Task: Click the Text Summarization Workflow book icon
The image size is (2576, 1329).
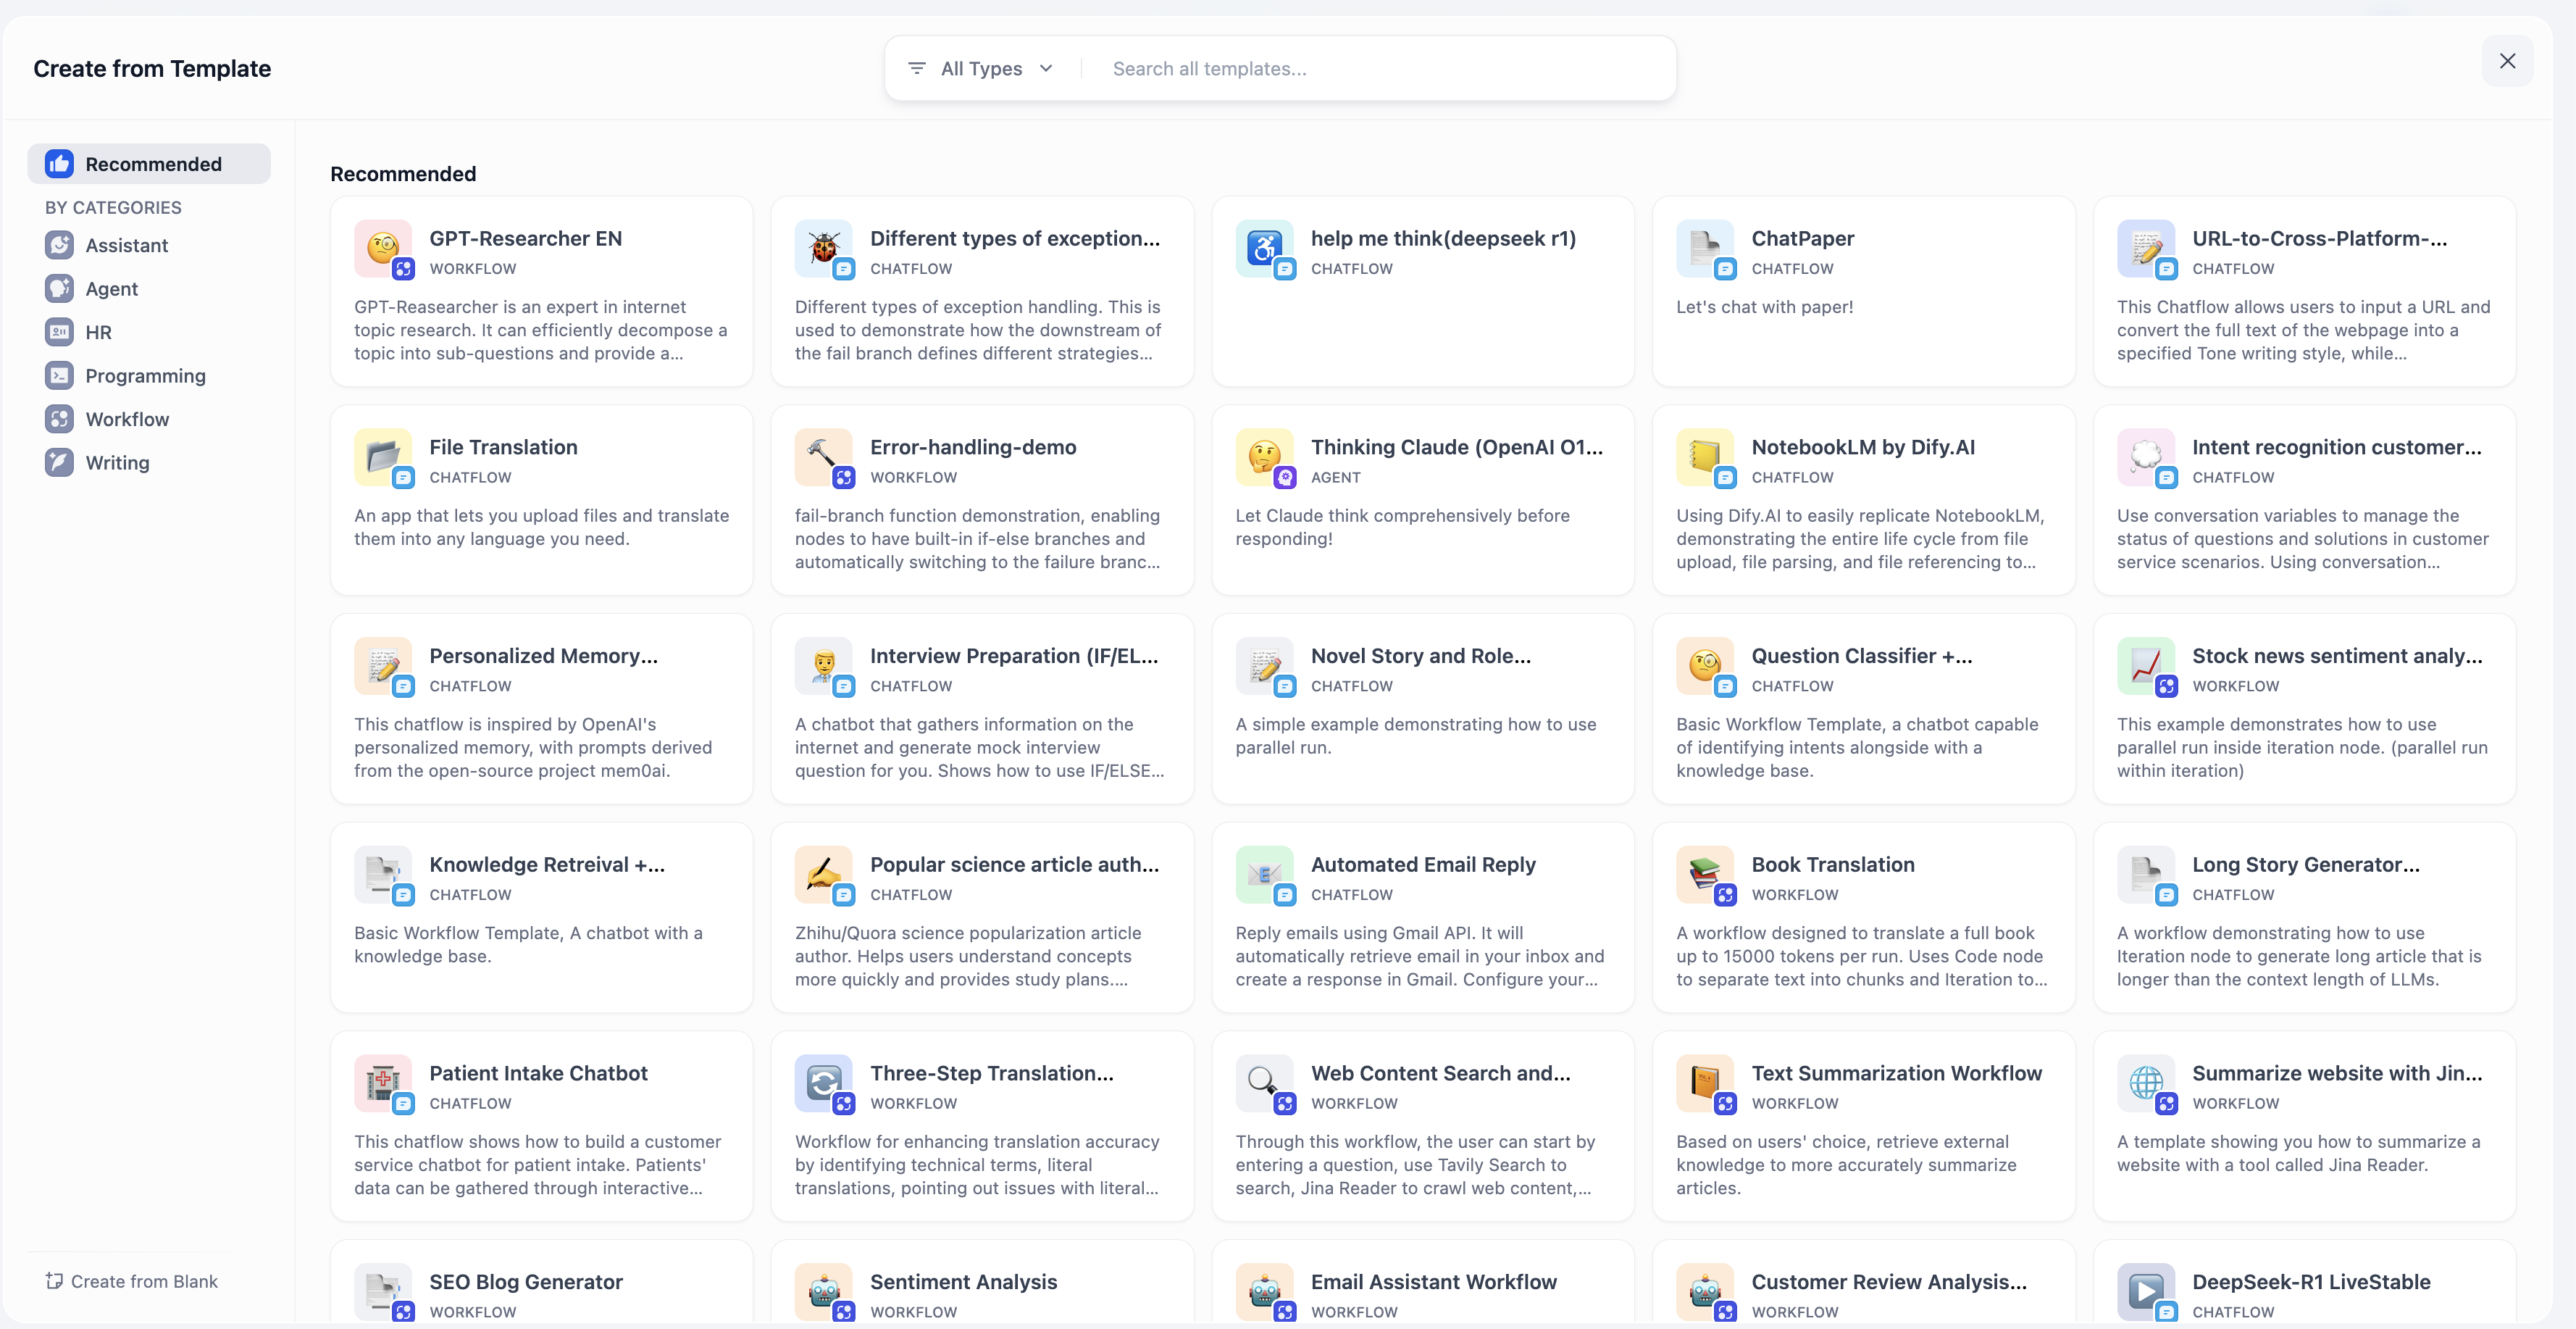Action: (x=1705, y=1083)
